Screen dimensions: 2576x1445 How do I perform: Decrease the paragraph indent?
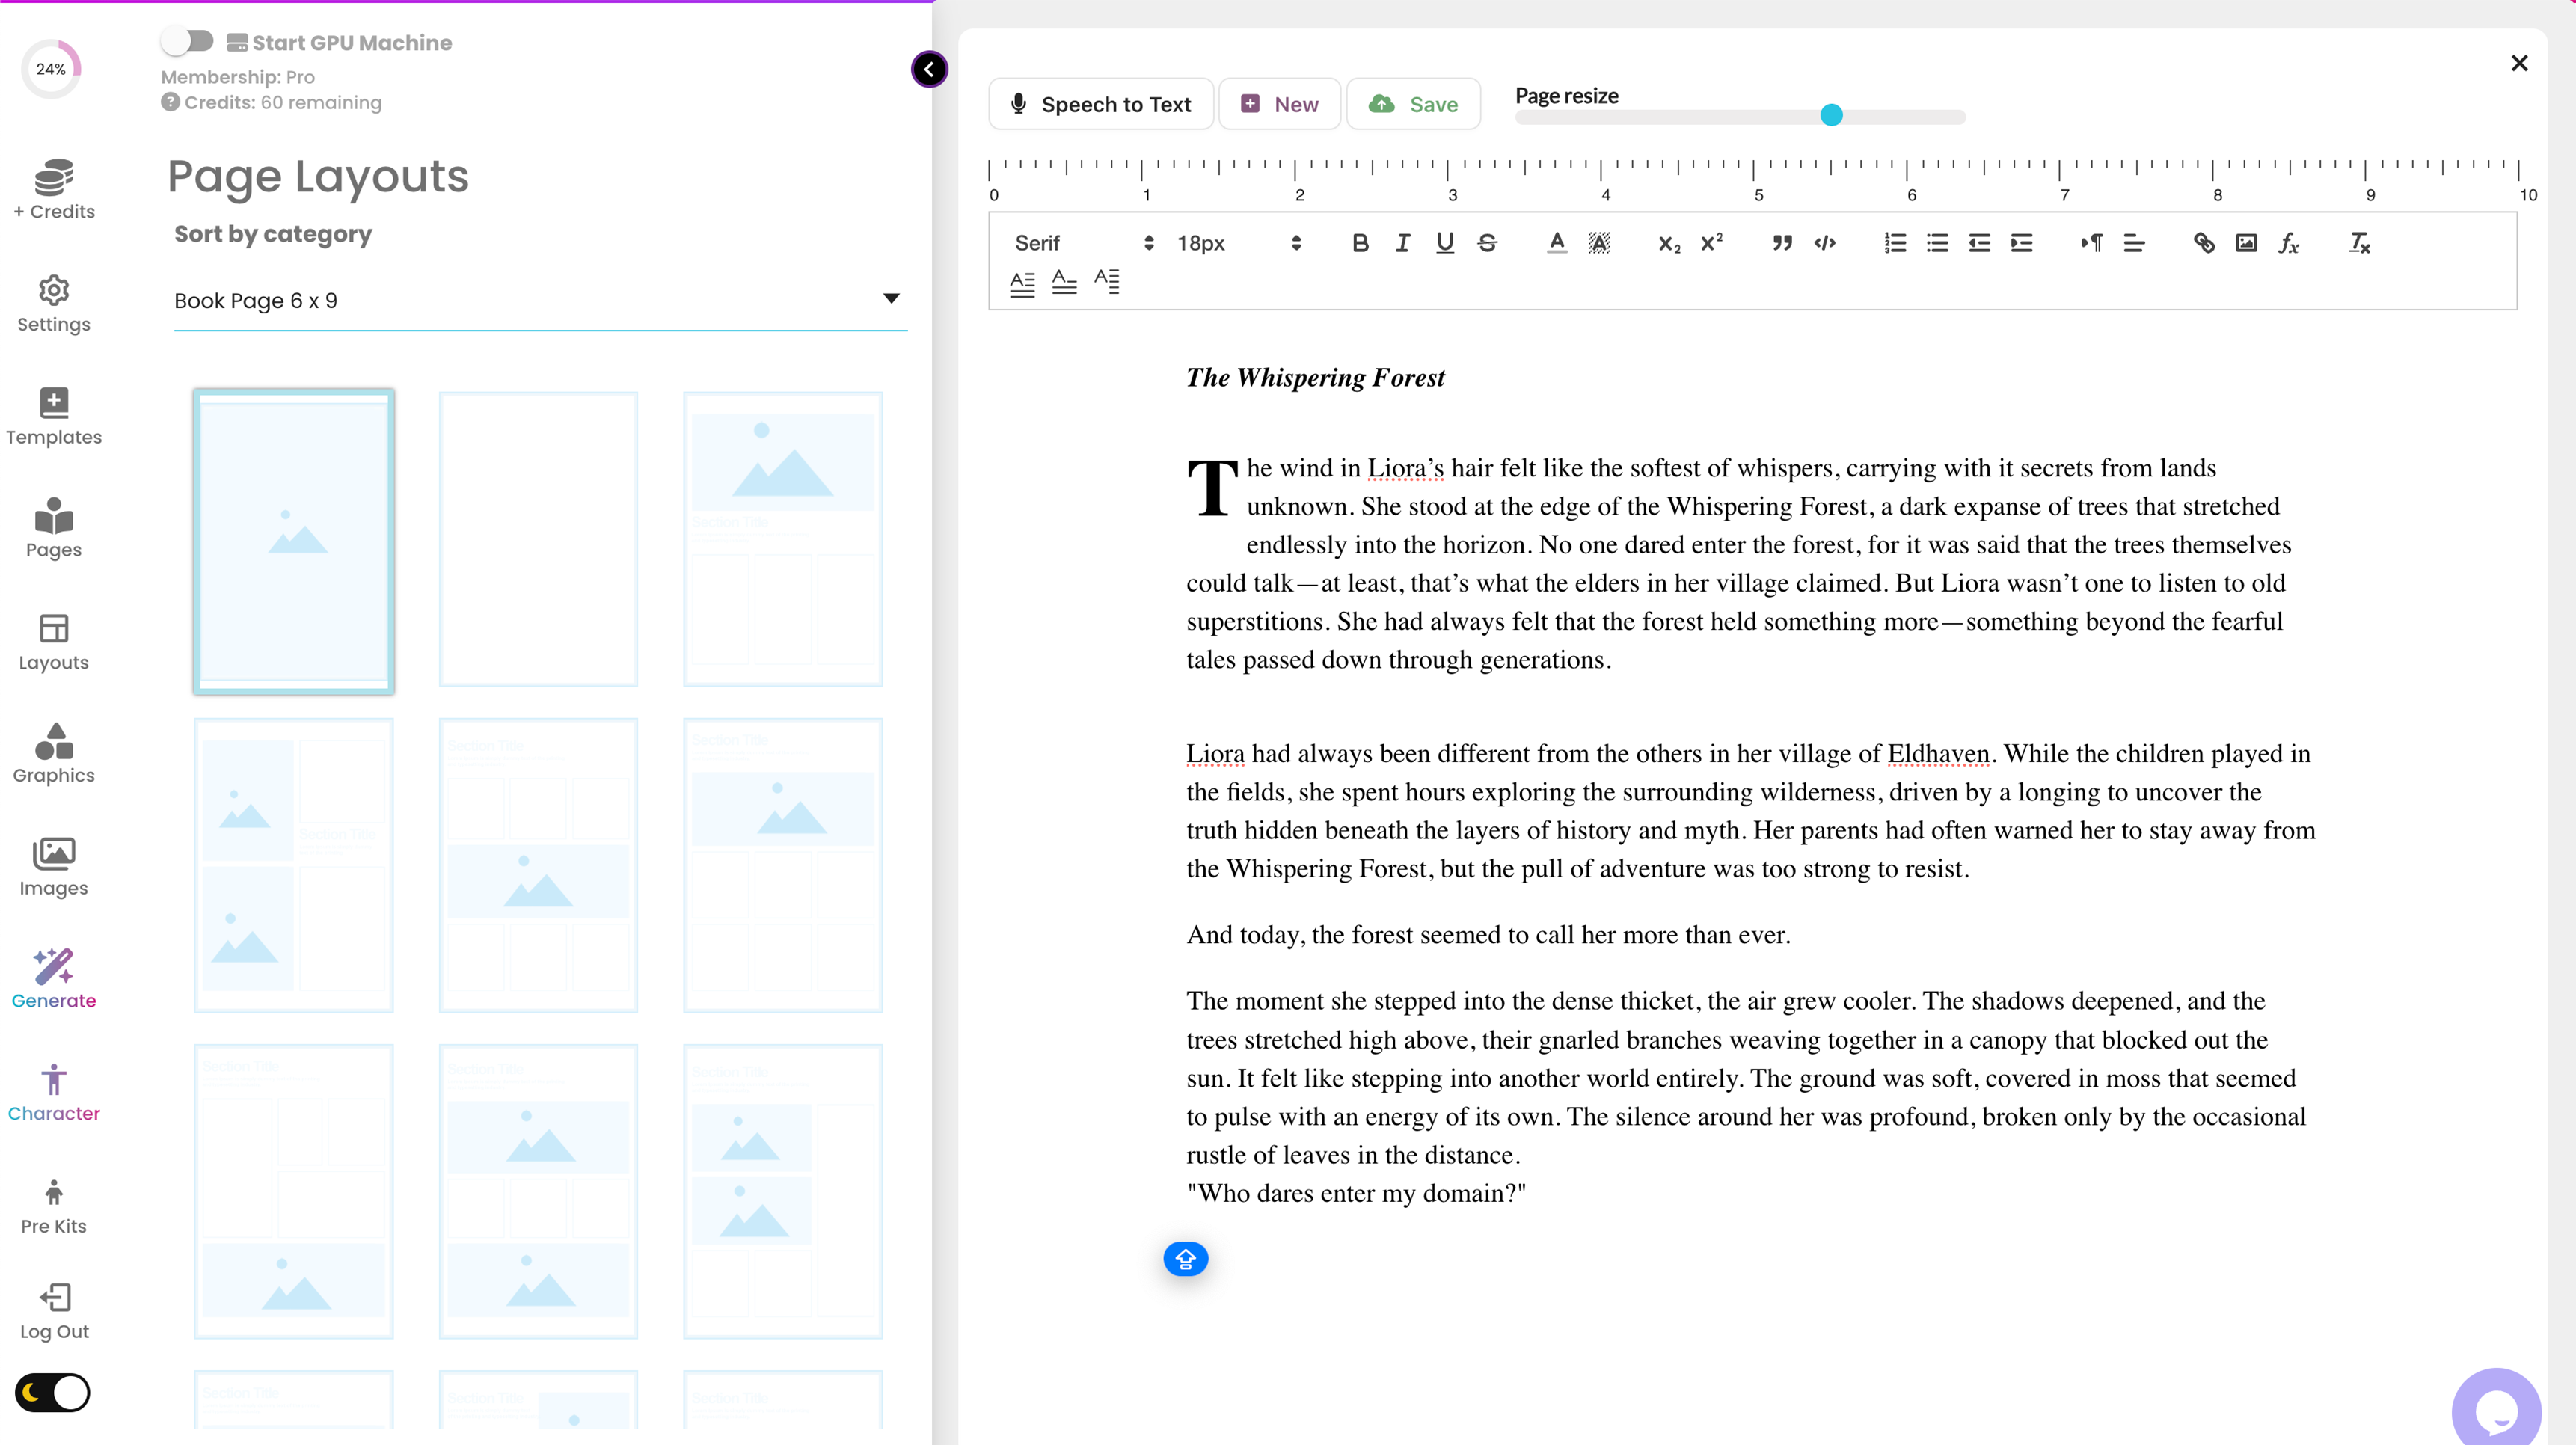point(1979,243)
